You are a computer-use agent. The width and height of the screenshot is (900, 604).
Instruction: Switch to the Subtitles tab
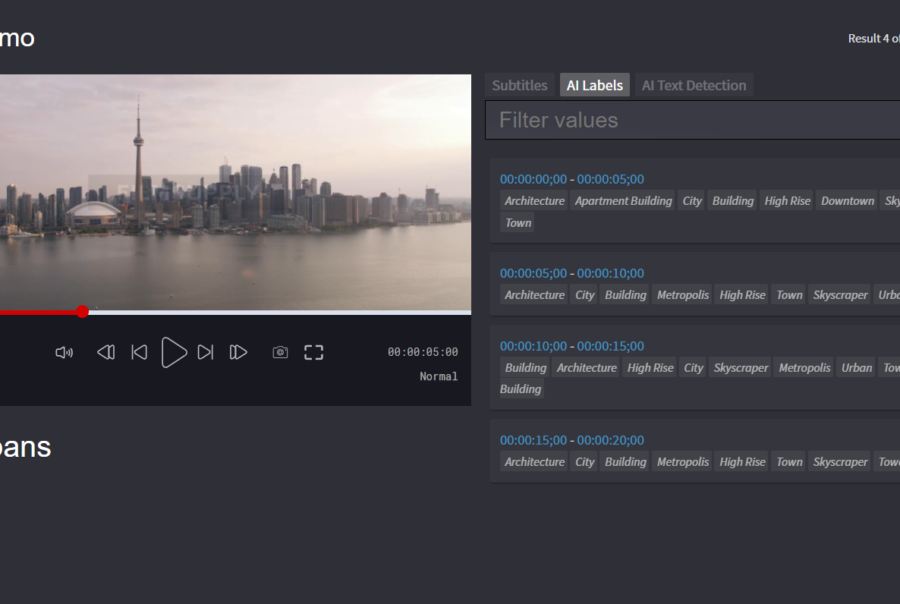point(519,85)
